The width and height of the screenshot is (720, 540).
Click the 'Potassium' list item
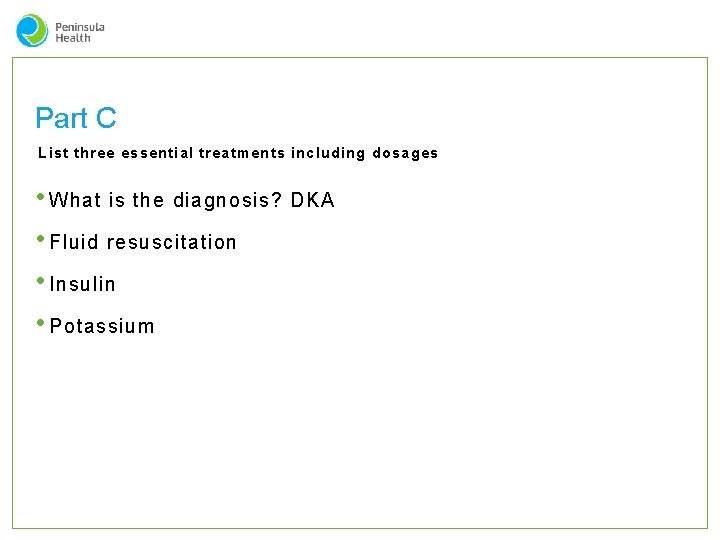[x=102, y=326]
